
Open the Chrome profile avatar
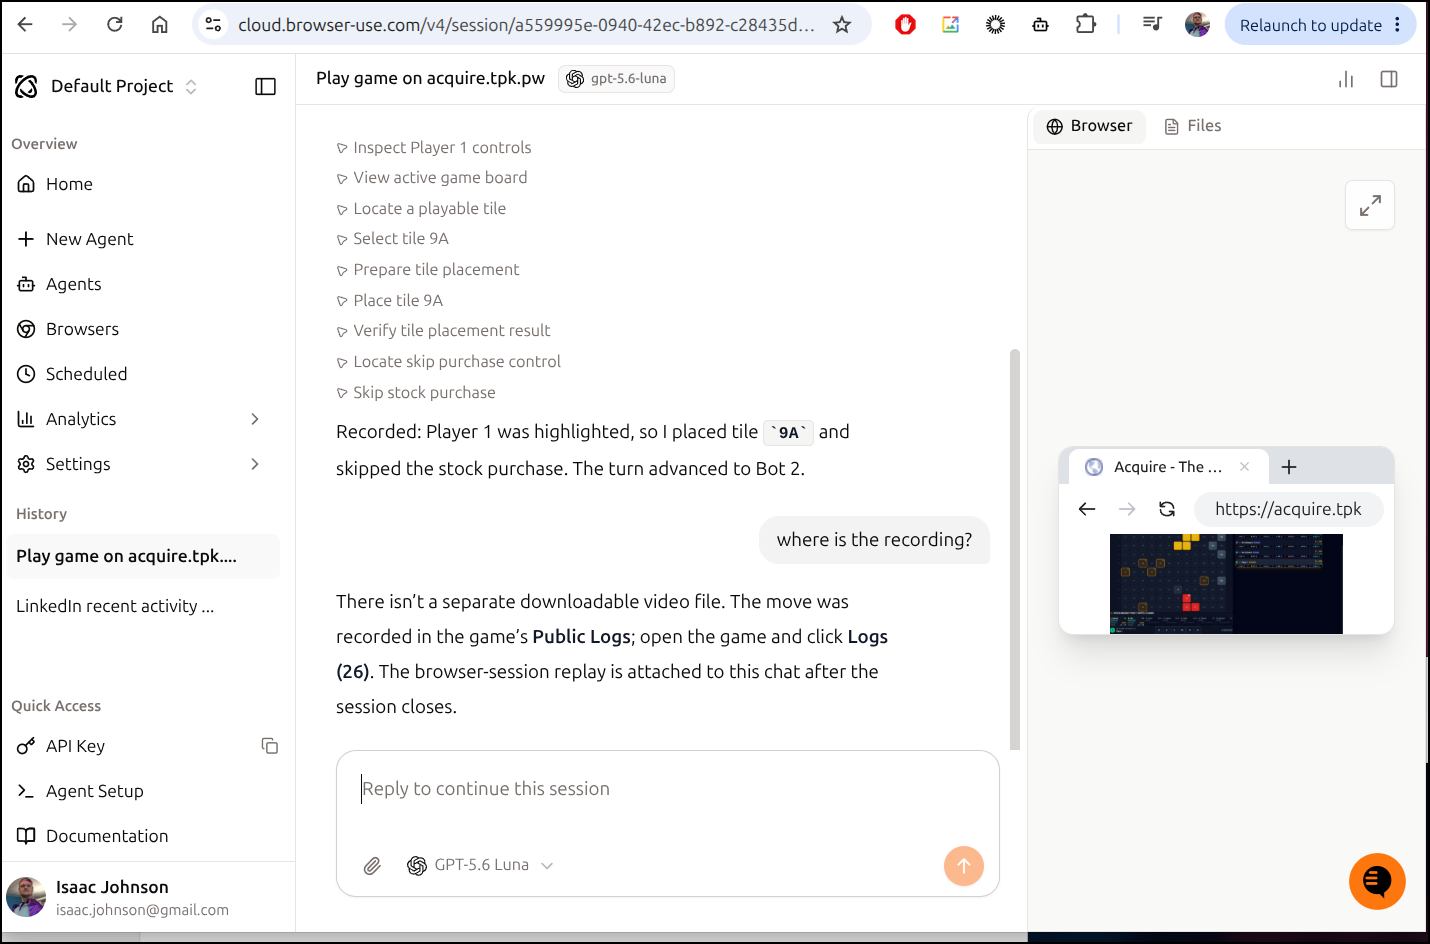1197,25
